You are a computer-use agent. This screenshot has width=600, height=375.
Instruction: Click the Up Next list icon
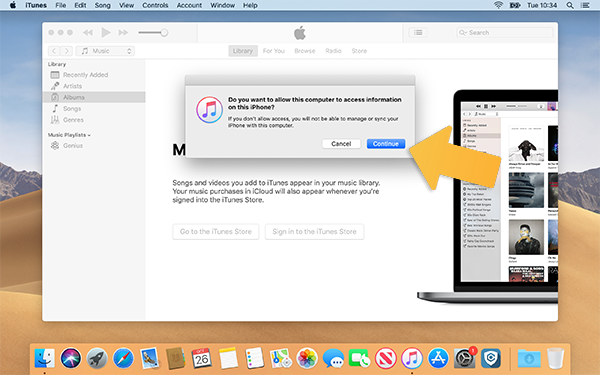click(418, 33)
